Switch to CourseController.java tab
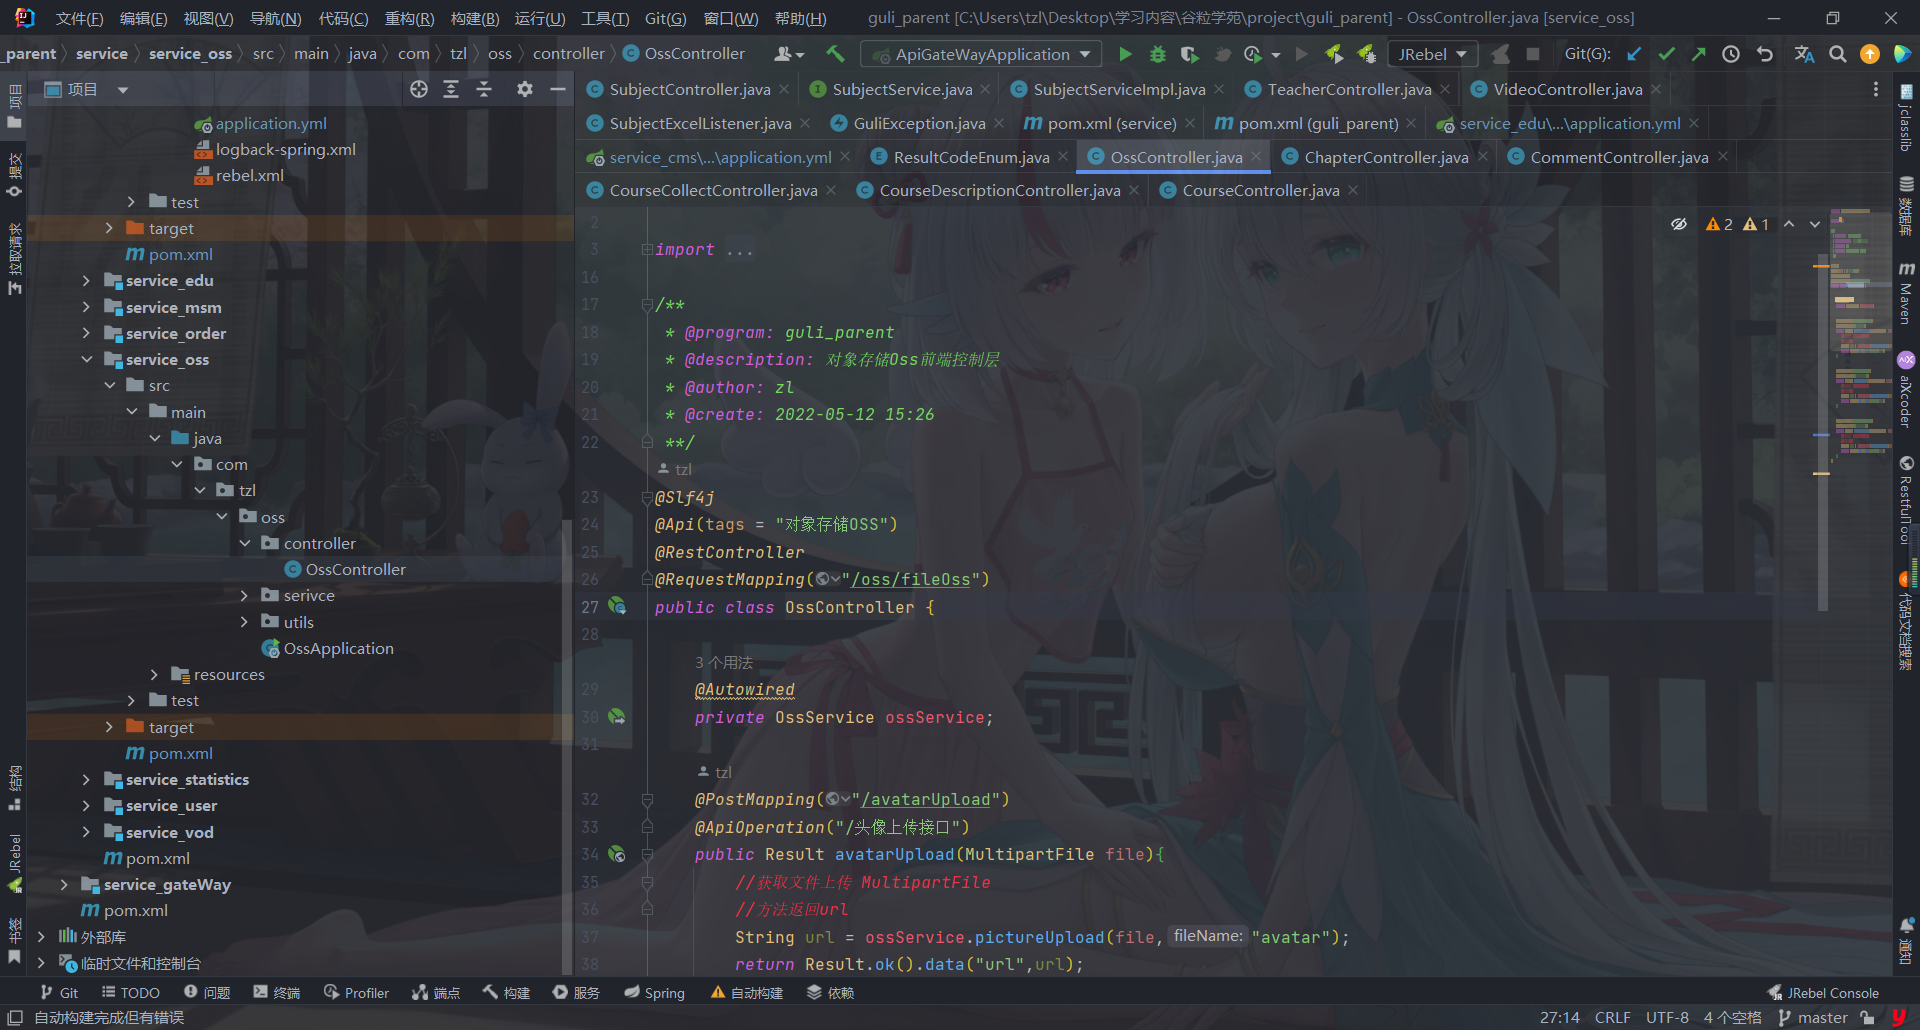This screenshot has width=1920, height=1030. click(x=1260, y=190)
